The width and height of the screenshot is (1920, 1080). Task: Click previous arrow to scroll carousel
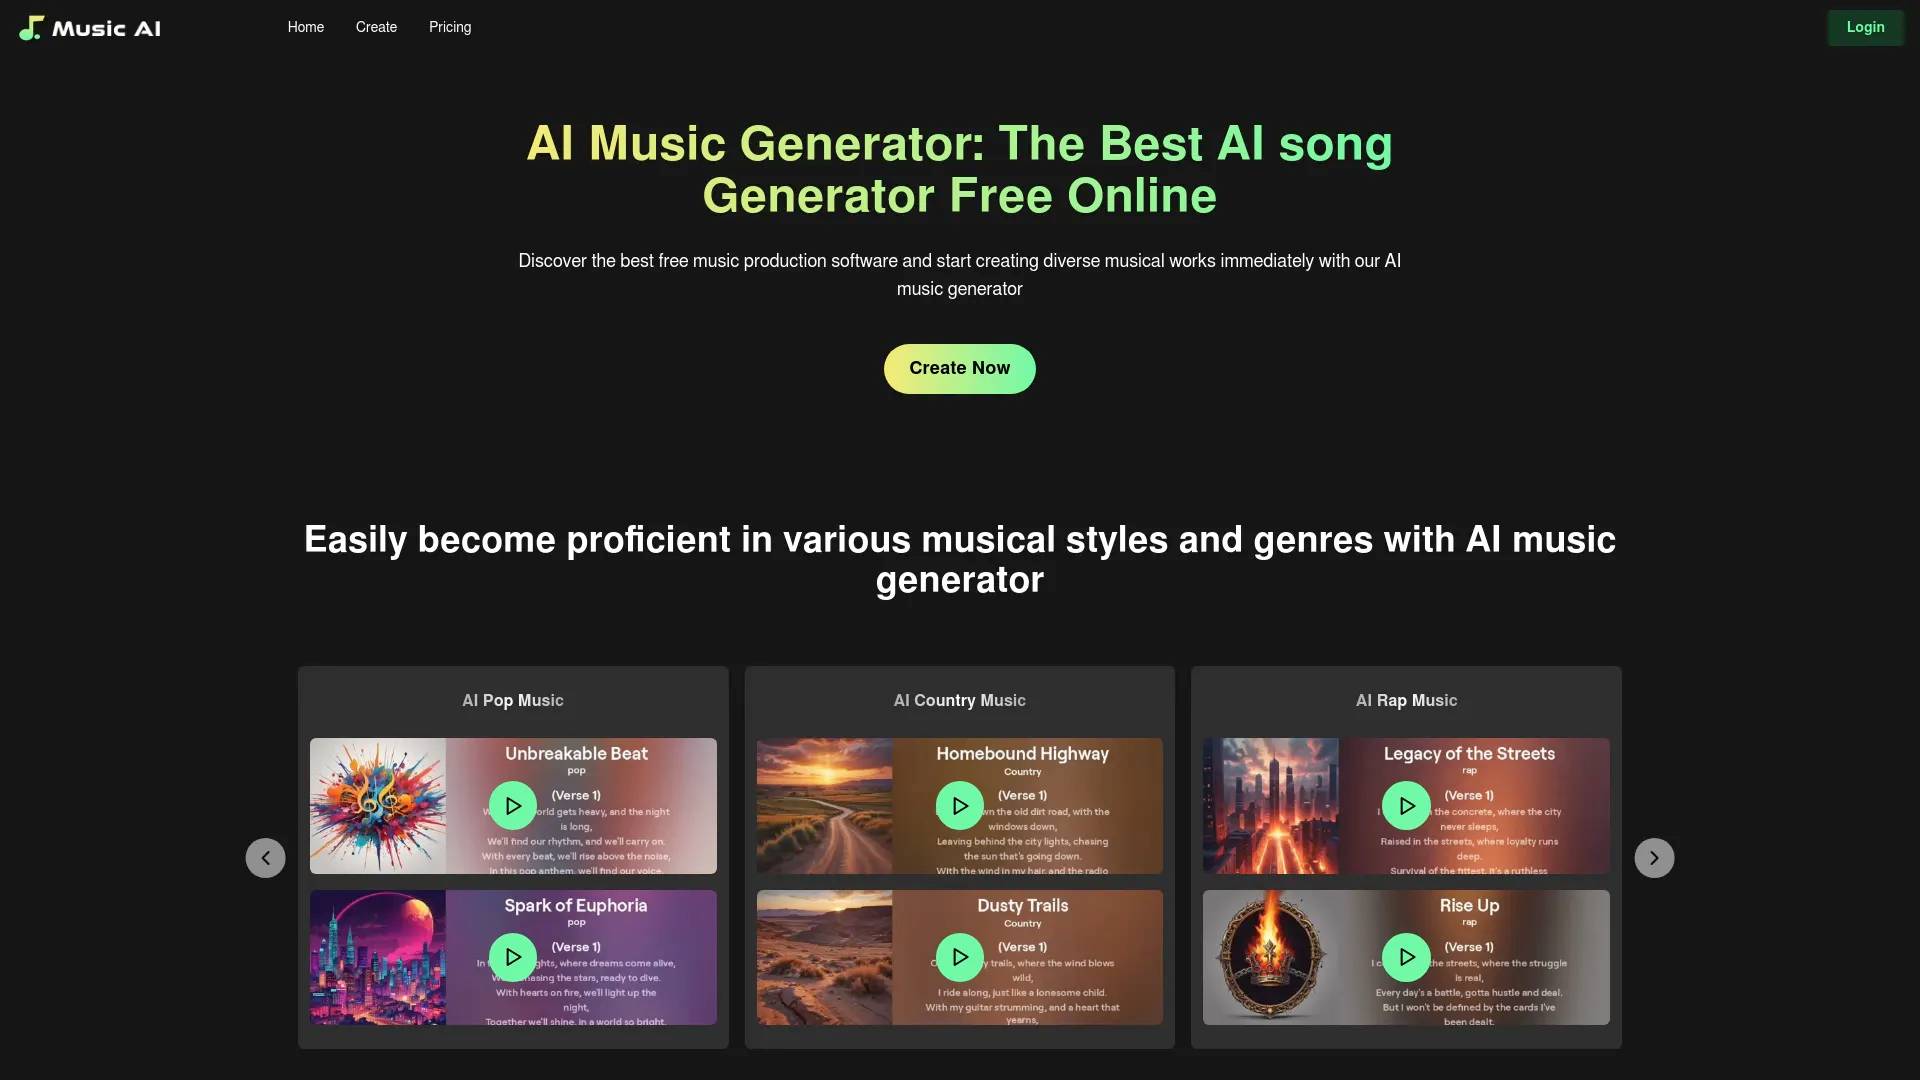[x=264, y=857]
